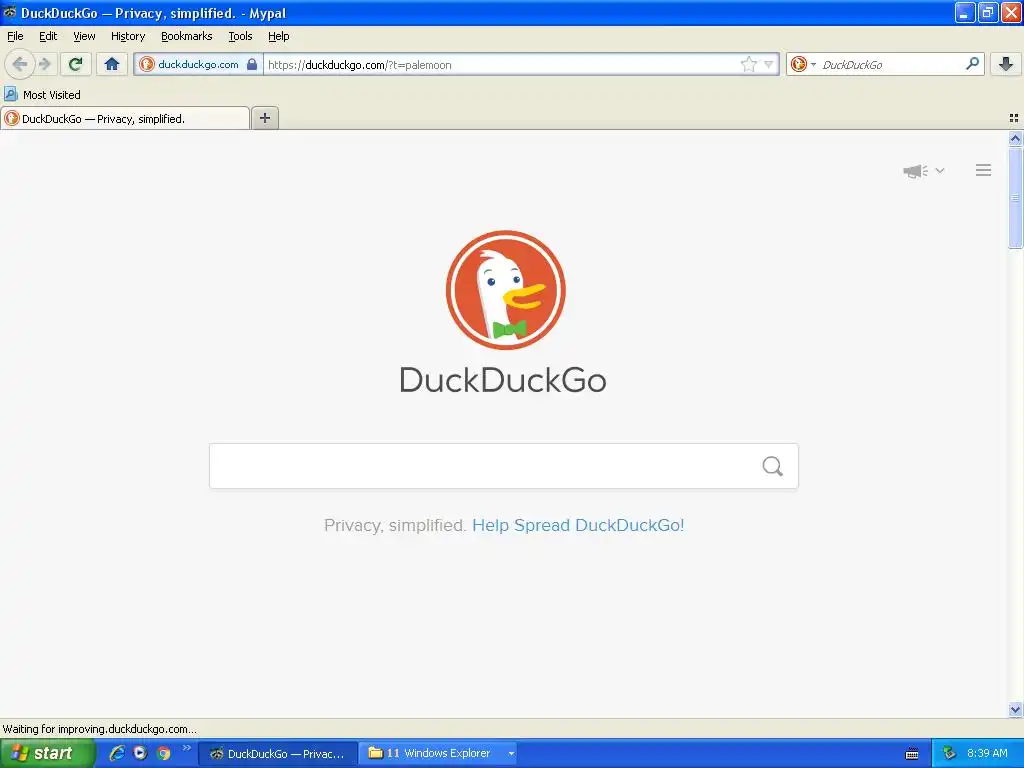Click the system tray network icon
Viewport: 1024px width, 768px height.
coord(950,753)
